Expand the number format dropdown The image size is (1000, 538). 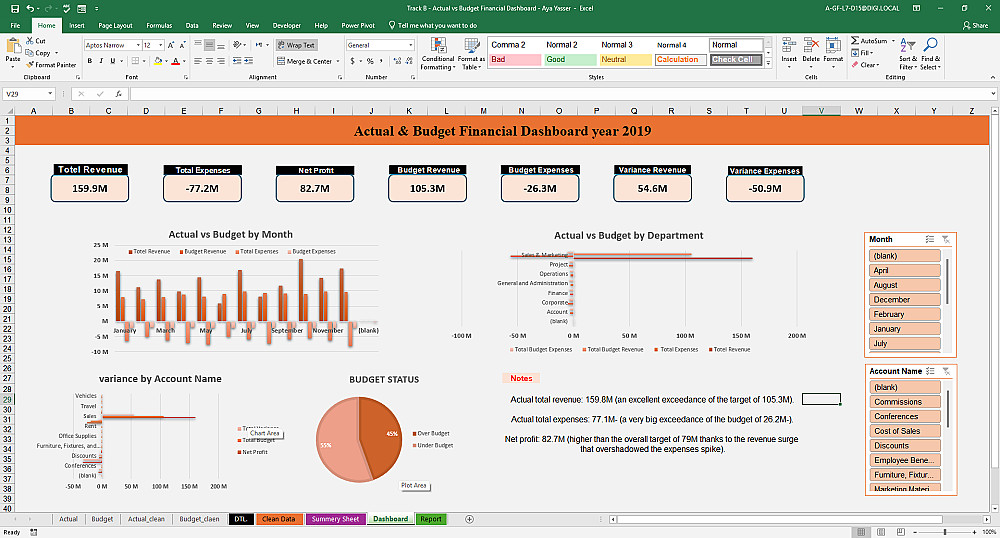coord(411,45)
